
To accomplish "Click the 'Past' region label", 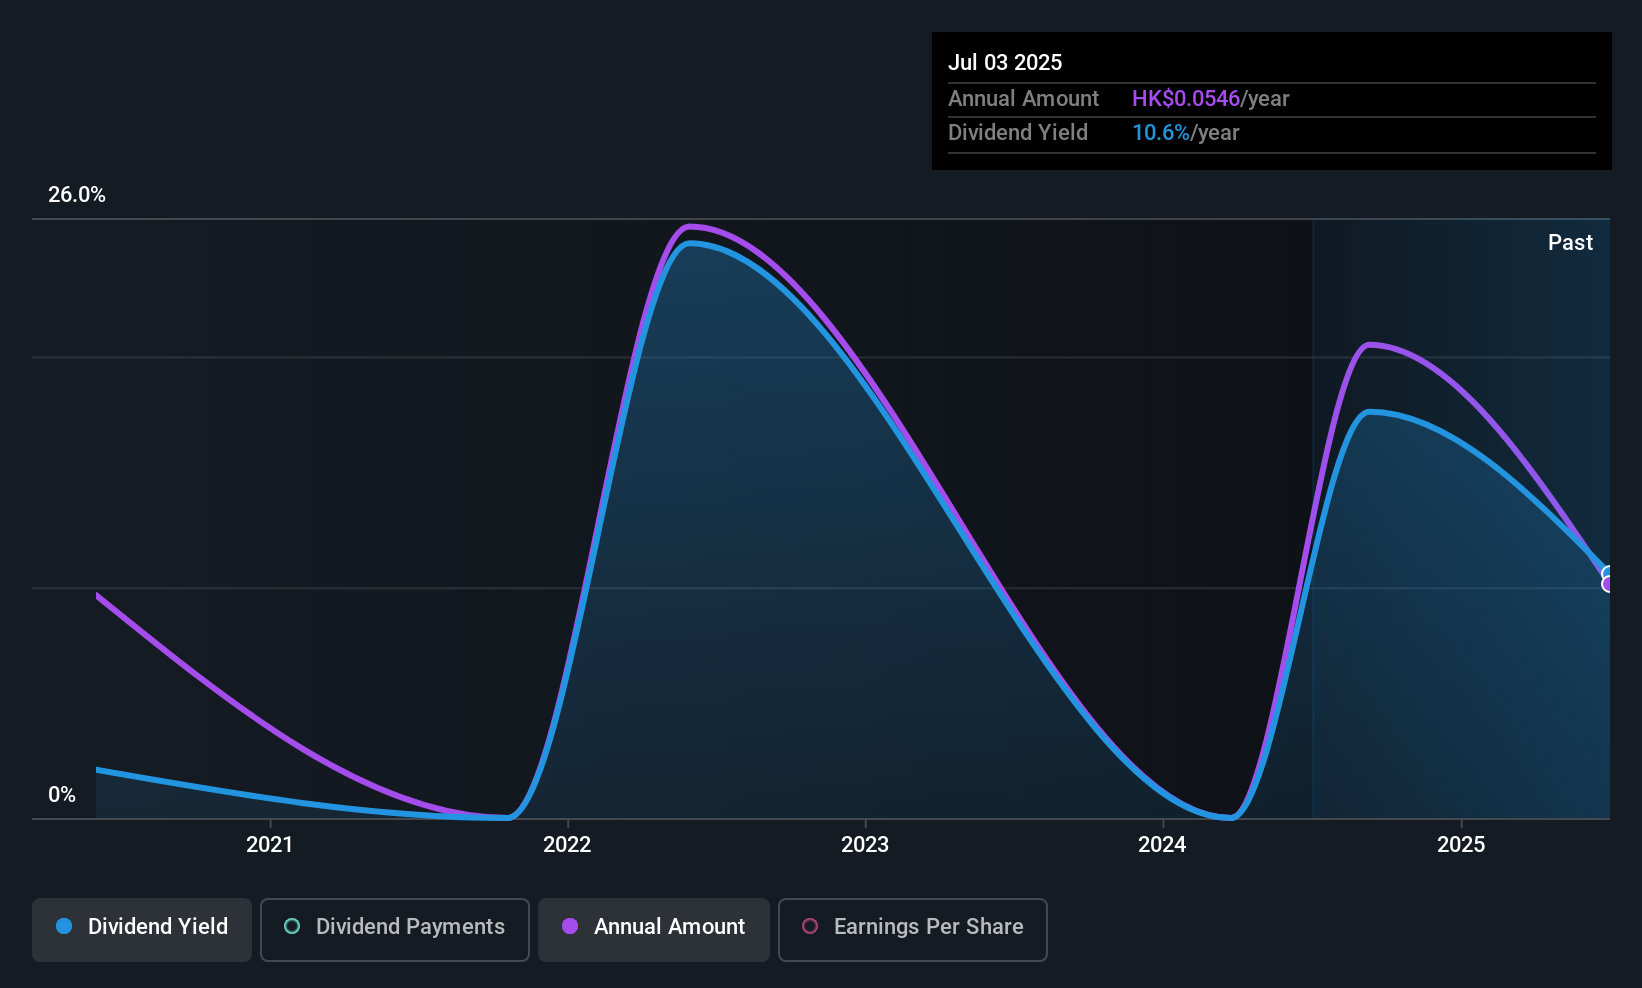I will click(x=1570, y=243).
